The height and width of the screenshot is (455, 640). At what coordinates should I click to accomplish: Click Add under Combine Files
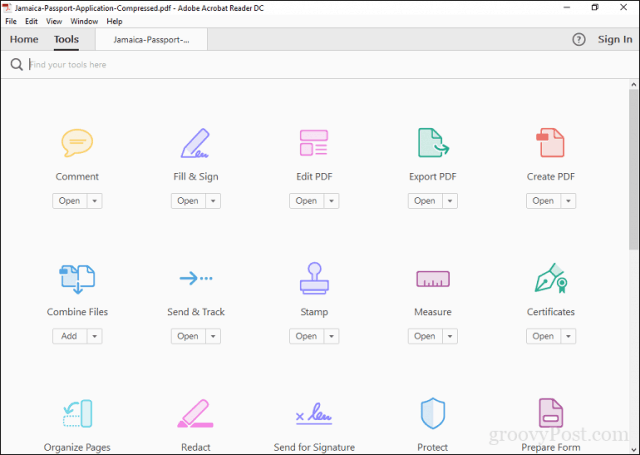[69, 336]
